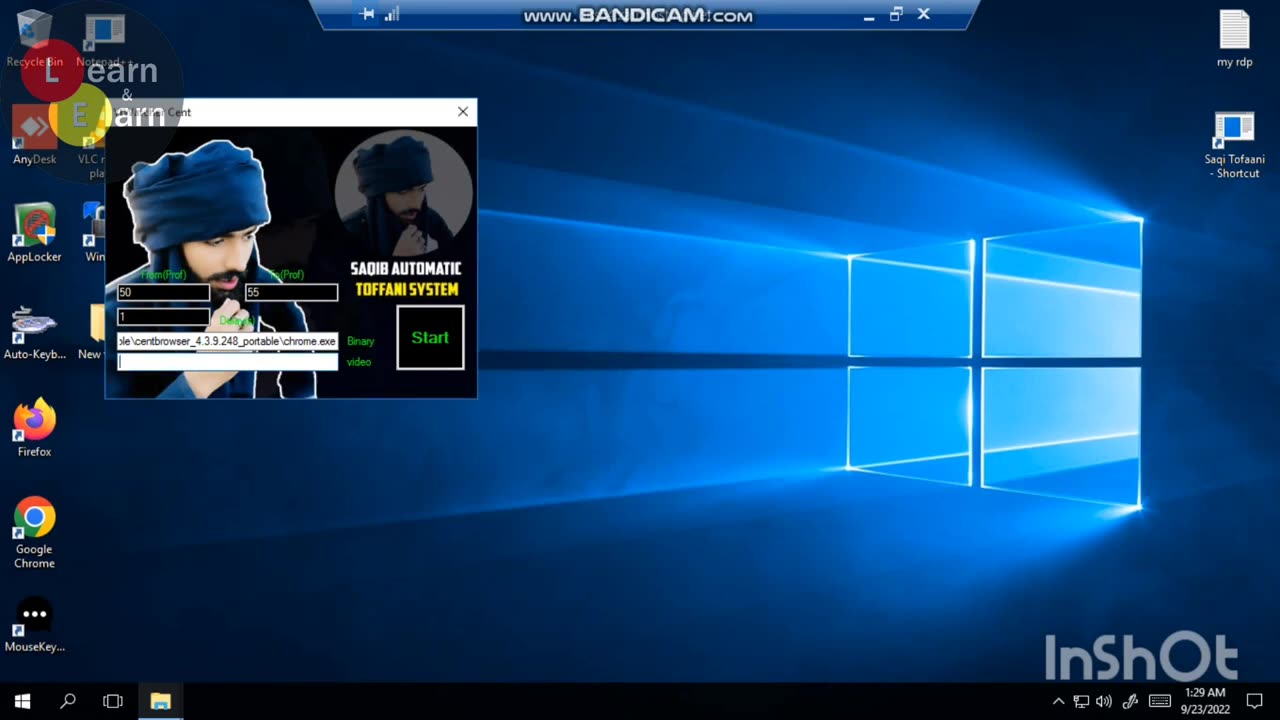
Task: Open the Action Center notifications icon
Action: (x=1255, y=701)
